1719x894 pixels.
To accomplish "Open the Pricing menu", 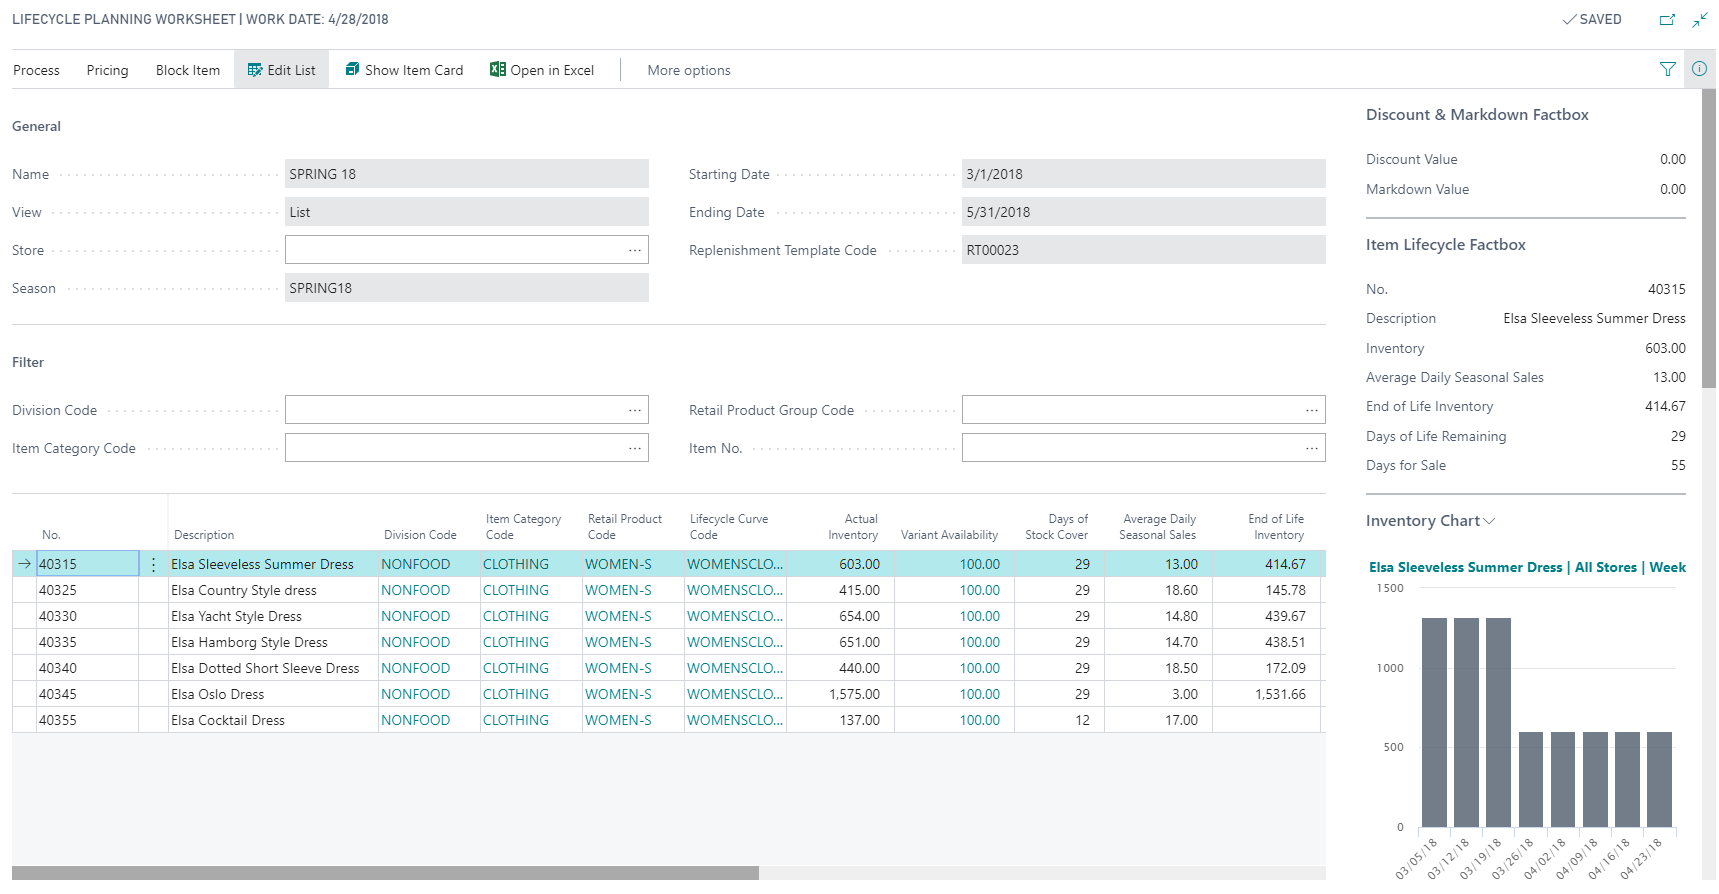I will pyautogui.click(x=107, y=70).
